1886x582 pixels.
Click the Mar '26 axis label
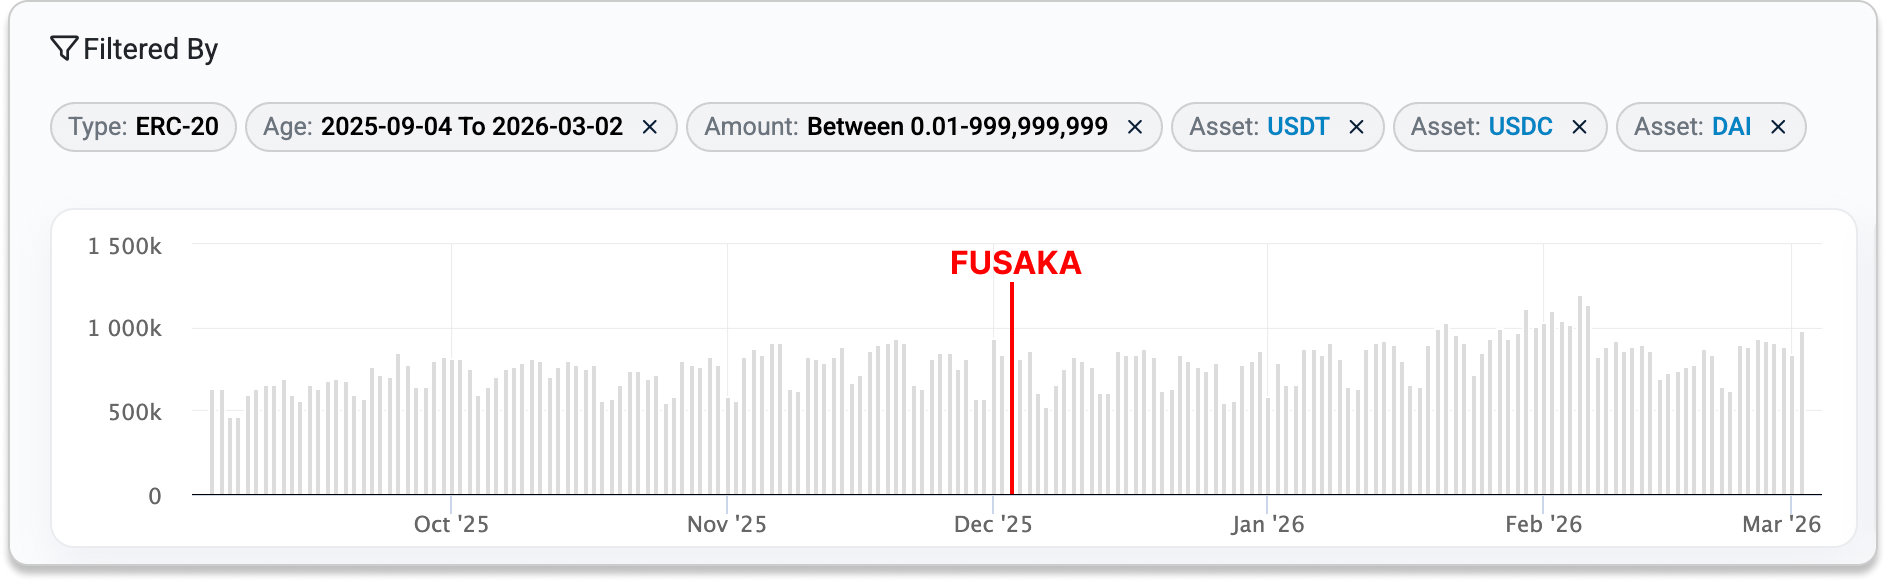[1781, 524]
